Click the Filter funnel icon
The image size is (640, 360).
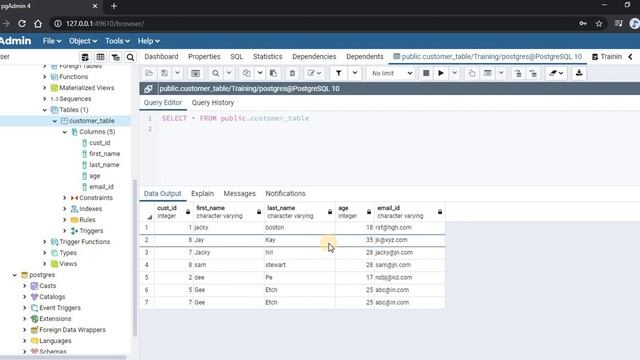[338, 73]
